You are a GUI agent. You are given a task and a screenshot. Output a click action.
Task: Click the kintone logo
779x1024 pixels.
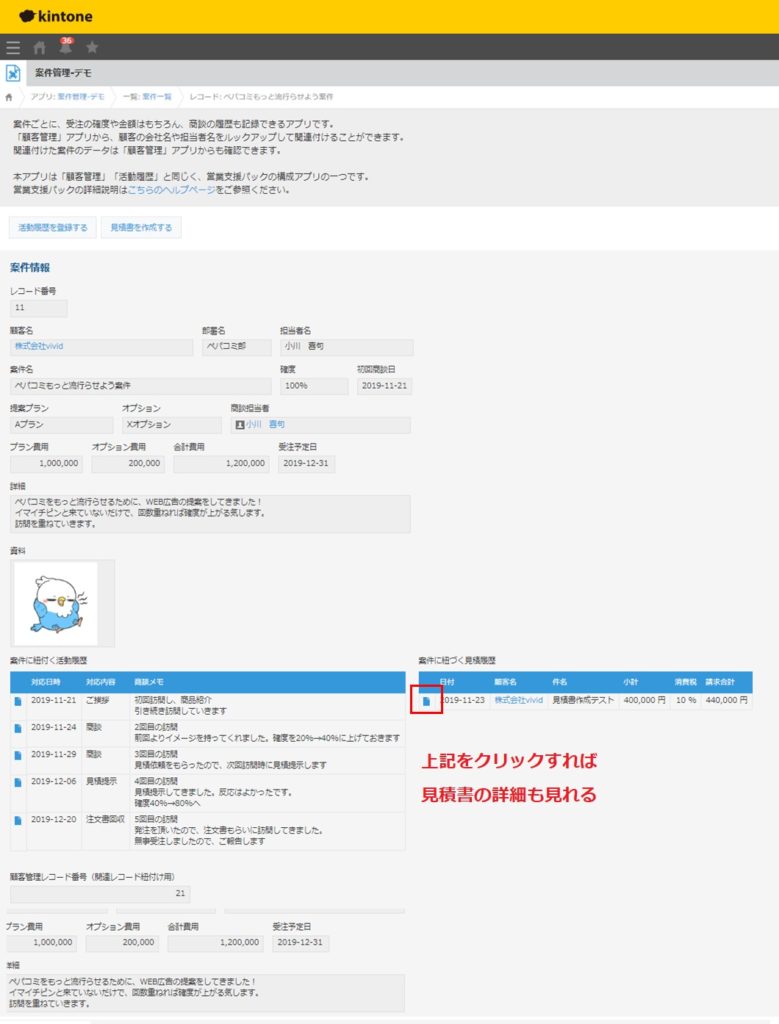56,16
